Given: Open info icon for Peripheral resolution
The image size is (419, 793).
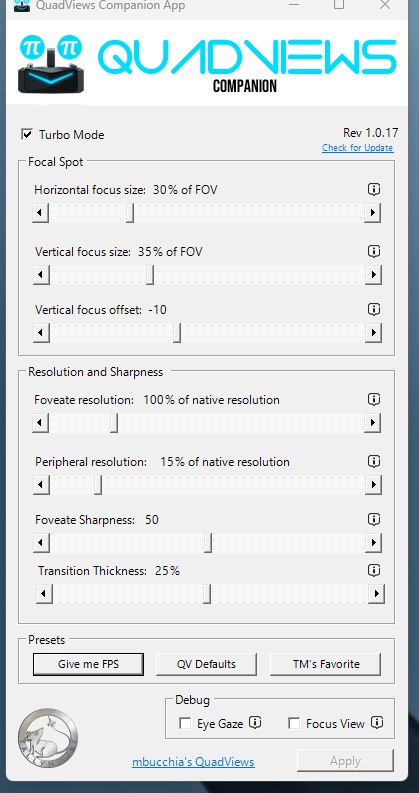Looking at the screenshot, I should 373,461.
